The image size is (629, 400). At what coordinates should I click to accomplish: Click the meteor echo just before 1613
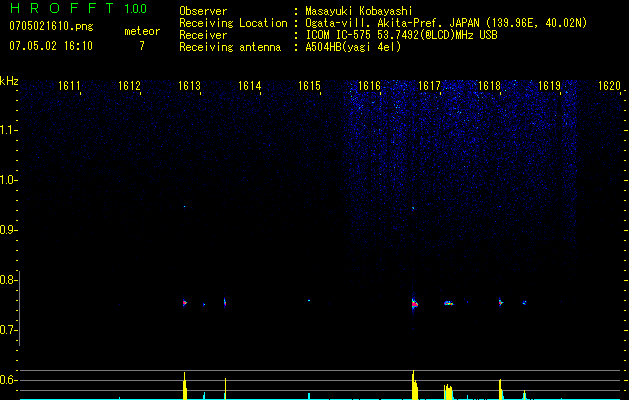pyautogui.click(x=185, y=303)
